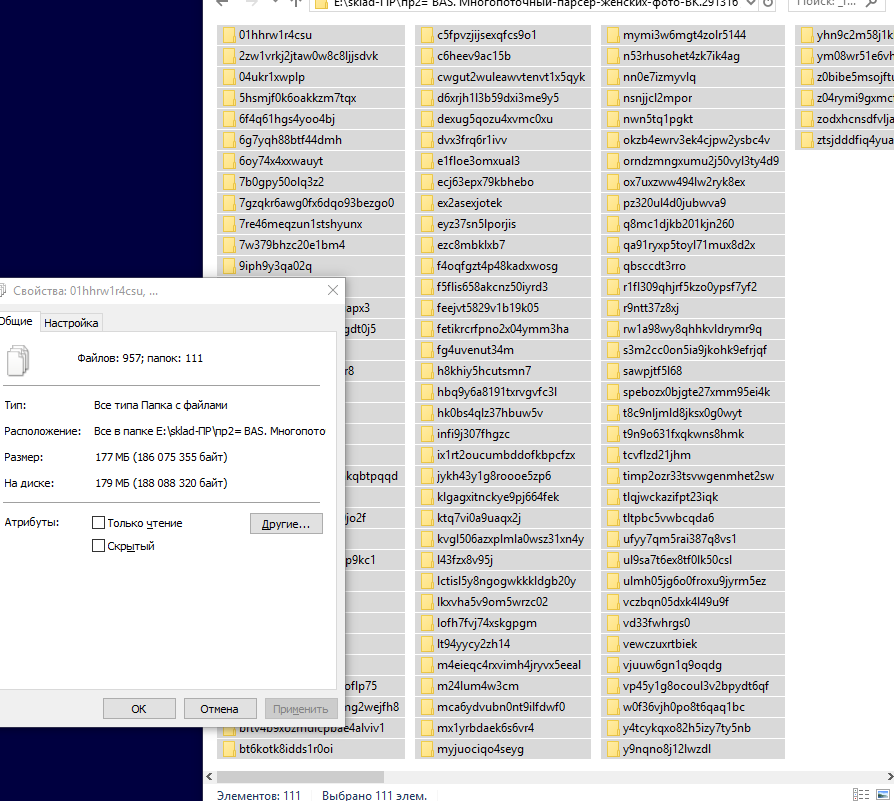This screenshot has height=801, width=894.
Task: Select folder name 6g7yqh88btf44dmh
Action: click(290, 140)
